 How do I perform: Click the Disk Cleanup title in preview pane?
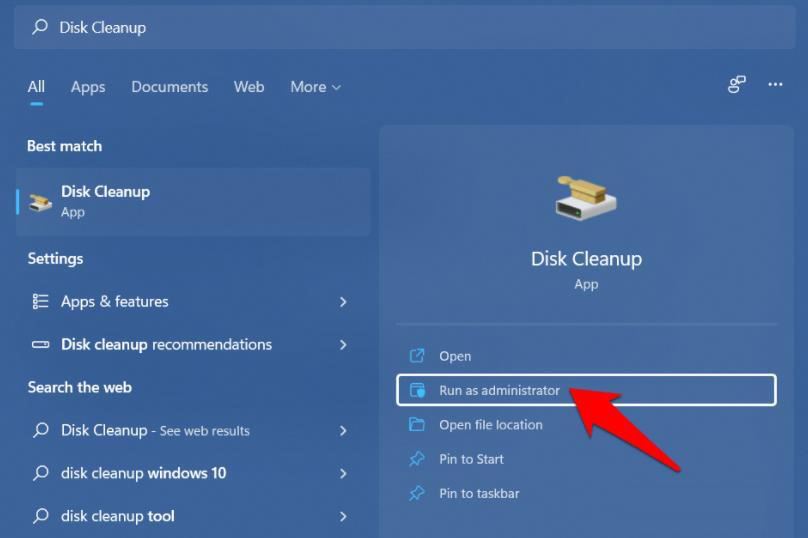pyautogui.click(x=586, y=258)
